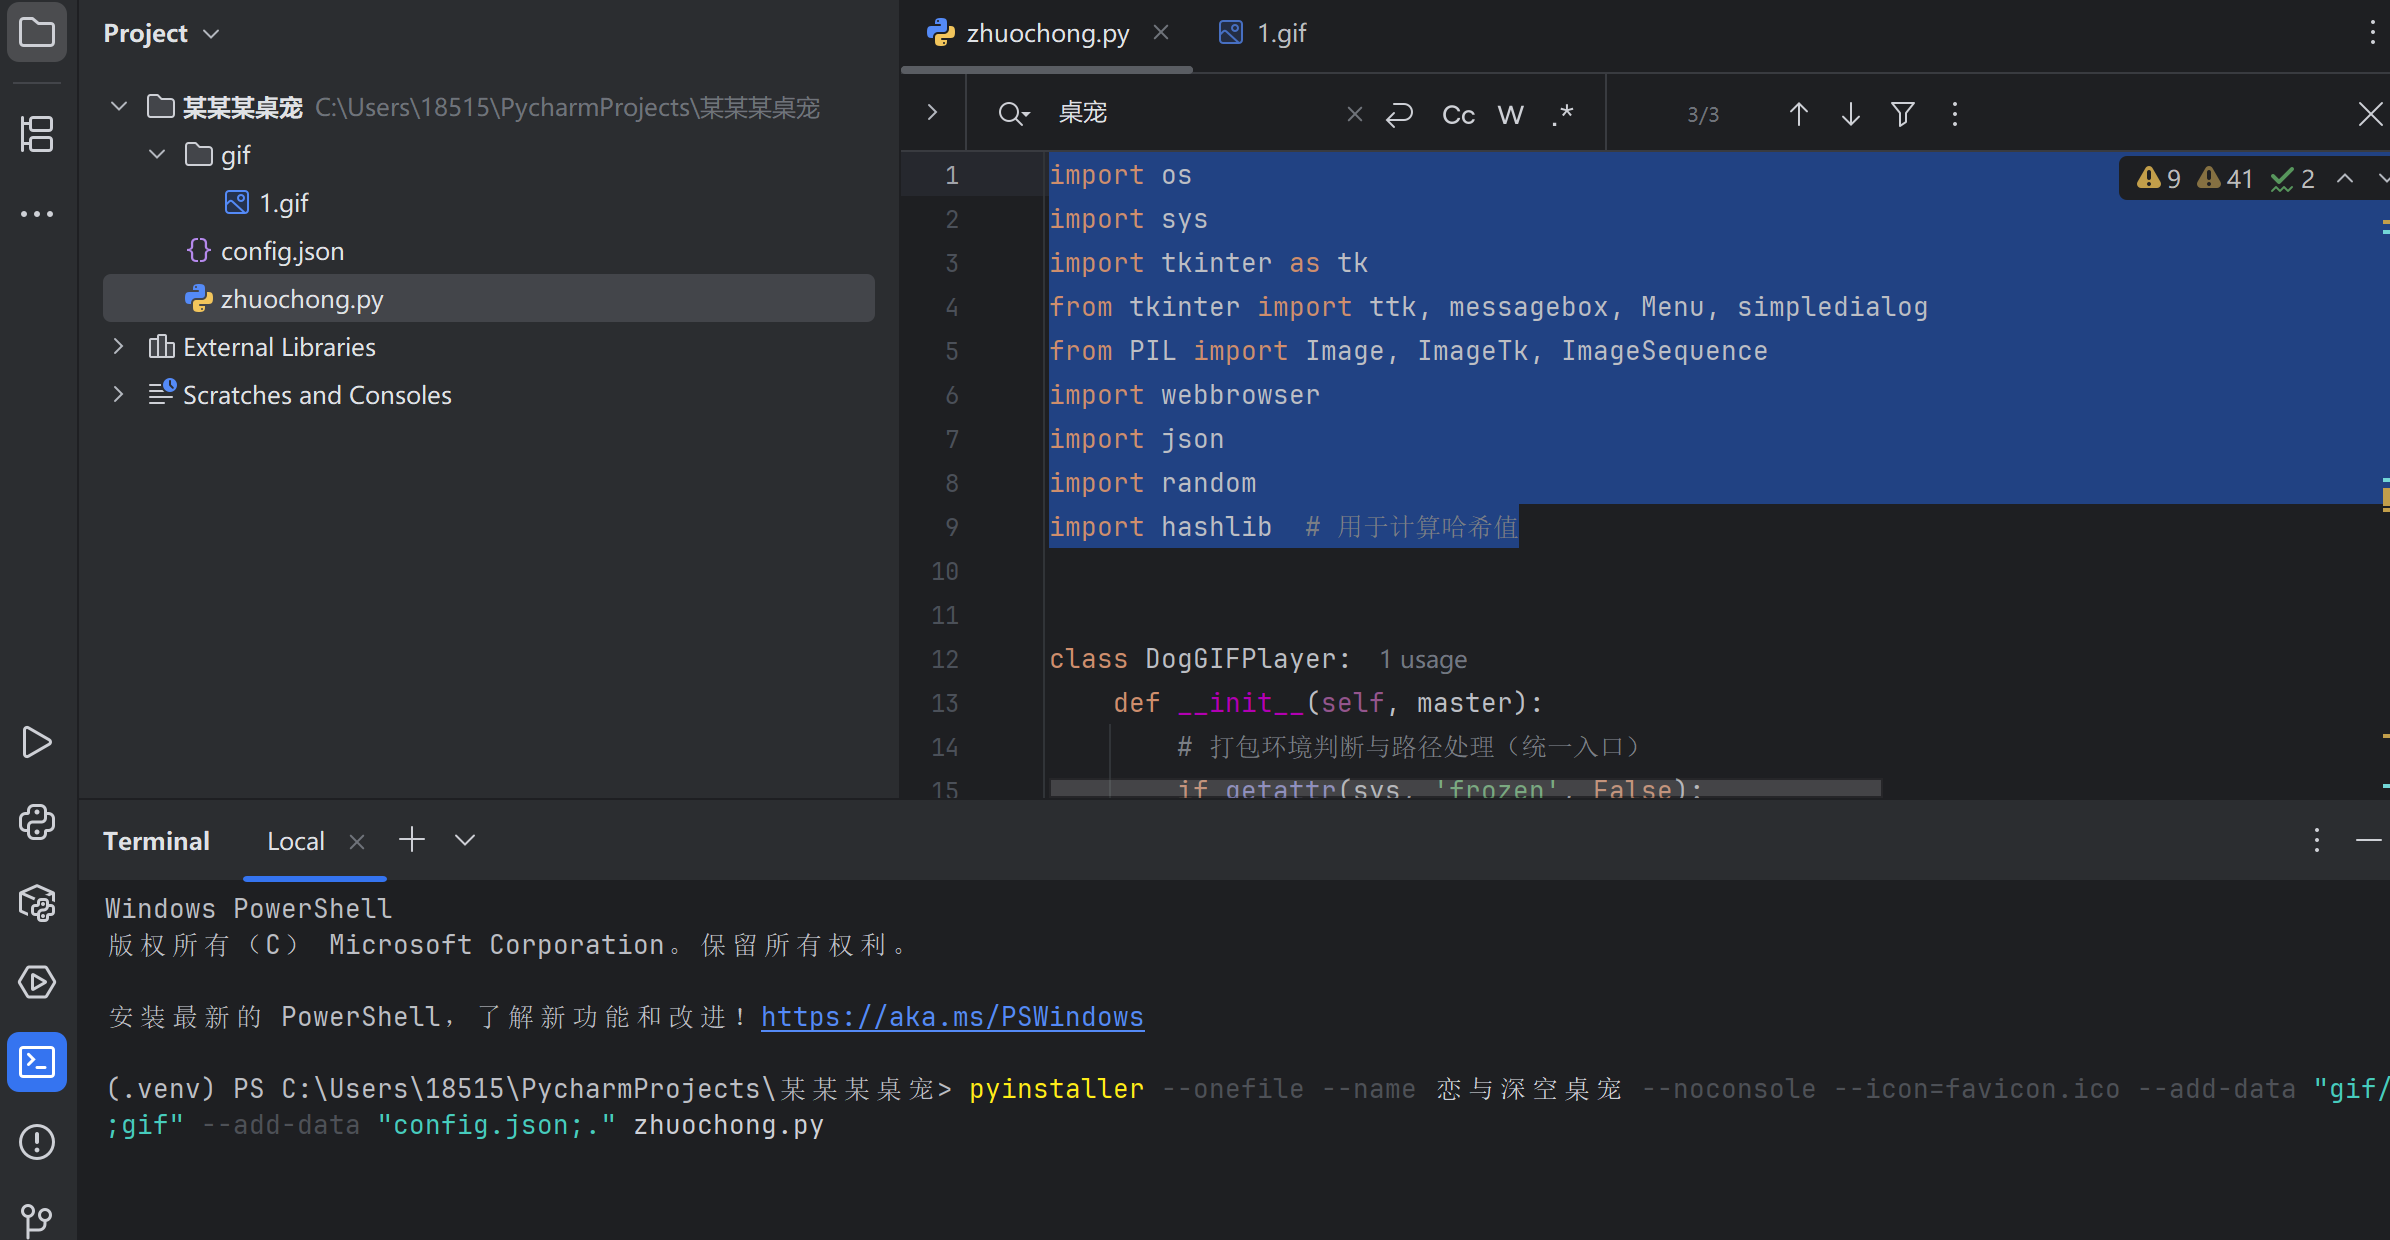Start a new terminal session with plus icon
This screenshot has width=2390, height=1240.
click(412, 839)
